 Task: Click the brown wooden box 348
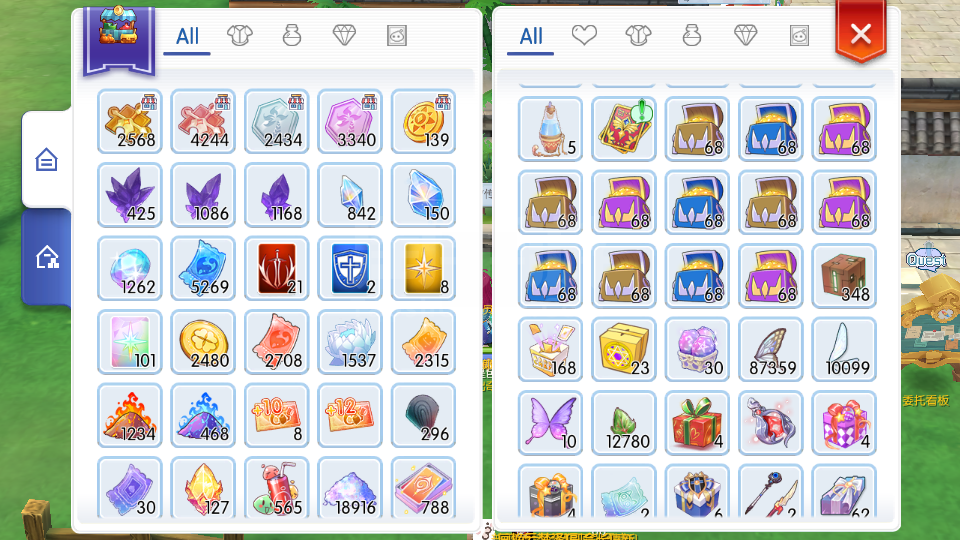click(x=844, y=276)
